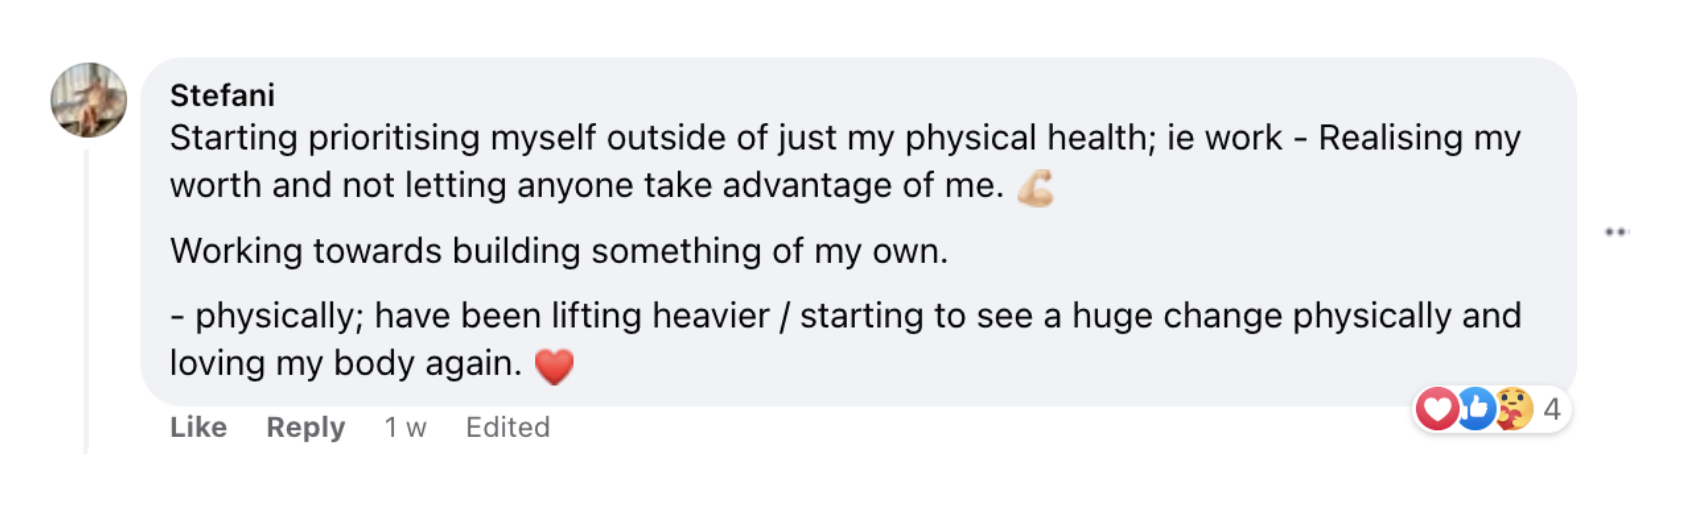The image size is (1700, 518).
Task: Click the flexed bicep emoji
Action: point(1036,187)
